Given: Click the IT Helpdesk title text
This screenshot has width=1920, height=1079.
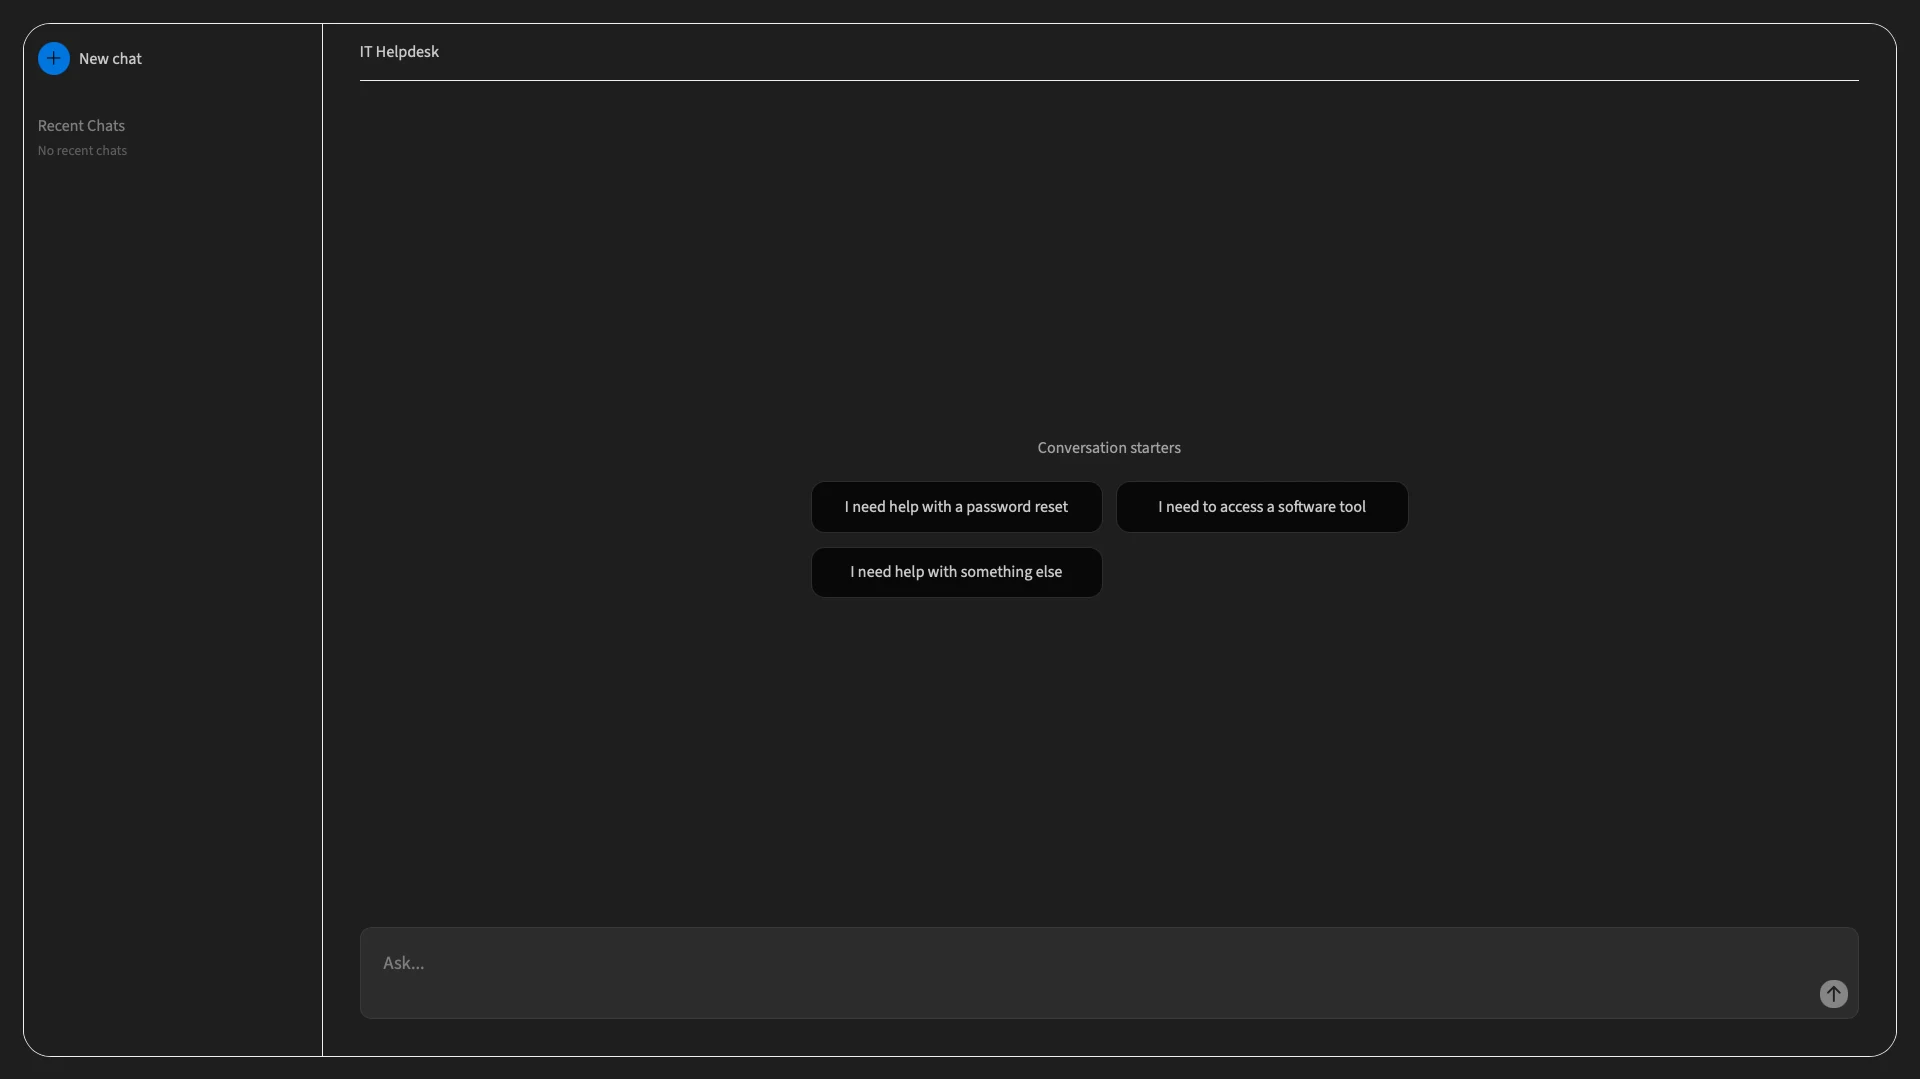Looking at the screenshot, I should (399, 52).
